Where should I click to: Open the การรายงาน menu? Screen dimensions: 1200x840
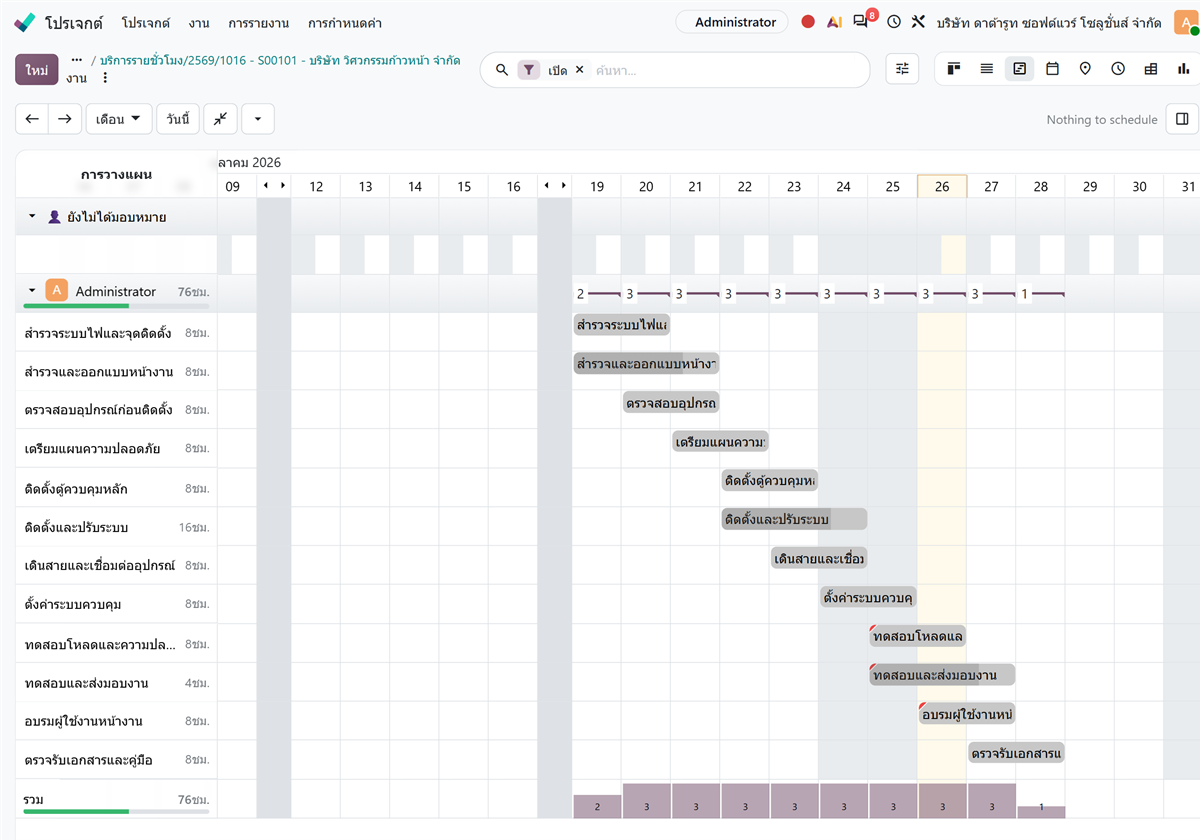257,22
